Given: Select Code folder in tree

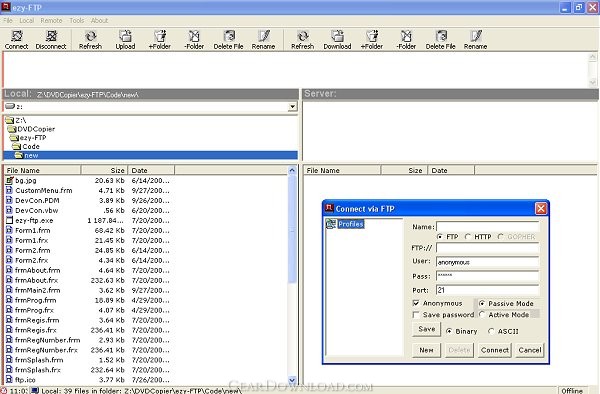Looking at the screenshot, I should pyautogui.click(x=26, y=147).
